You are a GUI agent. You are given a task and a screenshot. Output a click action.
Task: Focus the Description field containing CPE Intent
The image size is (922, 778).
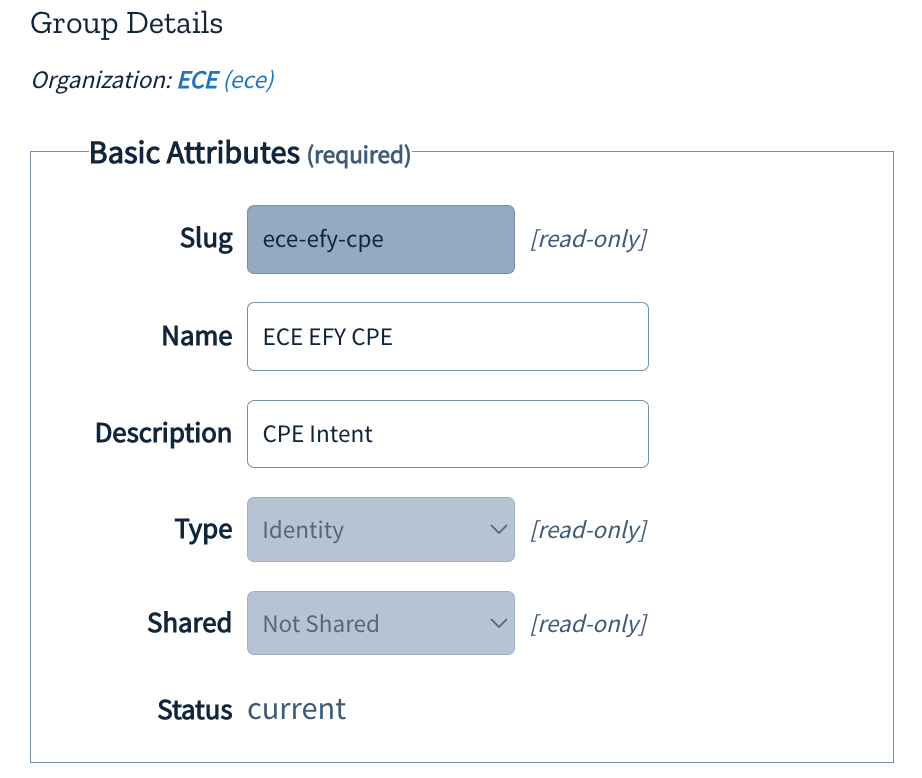[x=447, y=434]
